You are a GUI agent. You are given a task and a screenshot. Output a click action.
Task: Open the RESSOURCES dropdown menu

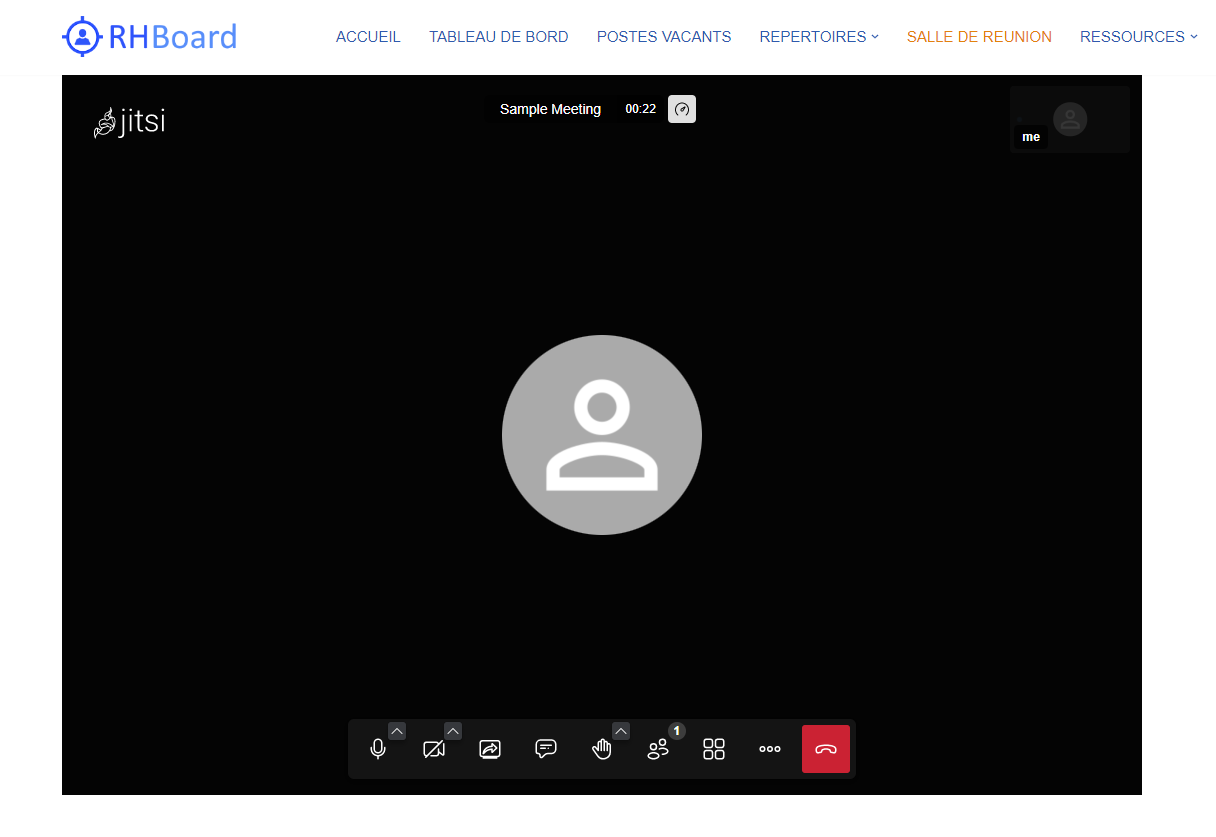(1138, 37)
